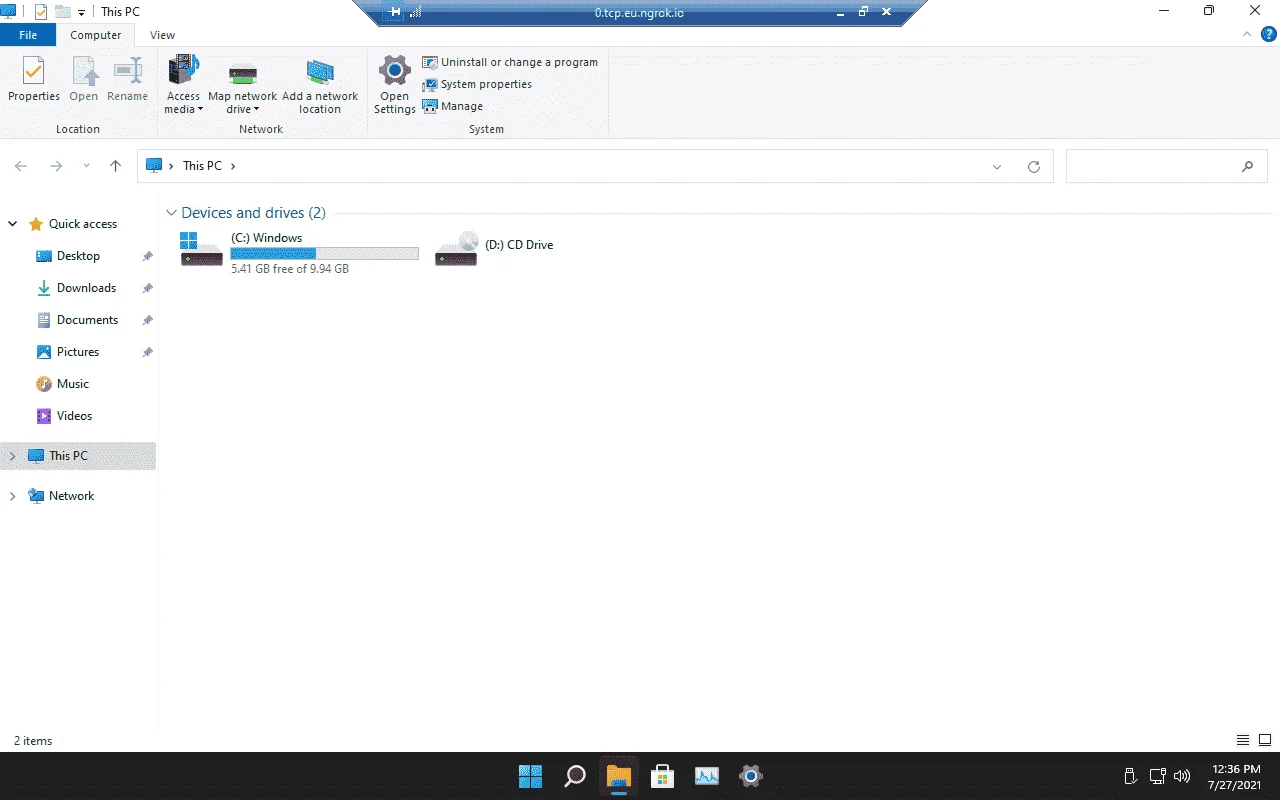Select Network in the navigation pane
The width and height of the screenshot is (1280, 800).
71,496
